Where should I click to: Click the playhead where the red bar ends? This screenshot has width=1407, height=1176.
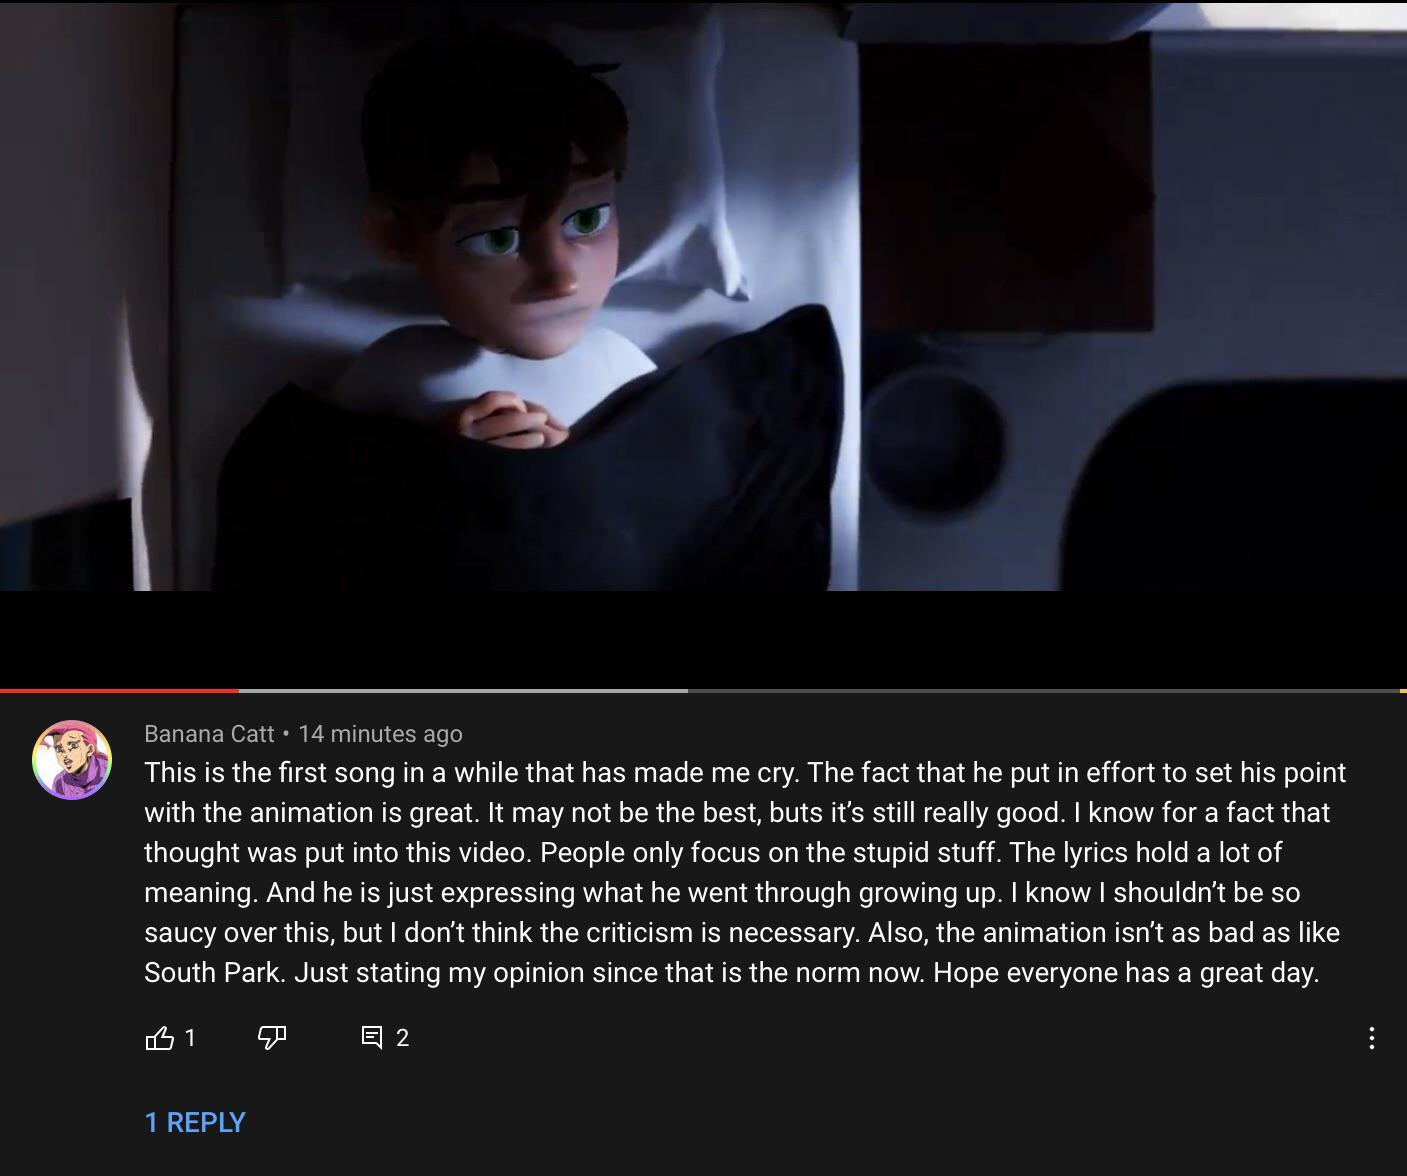(x=239, y=690)
